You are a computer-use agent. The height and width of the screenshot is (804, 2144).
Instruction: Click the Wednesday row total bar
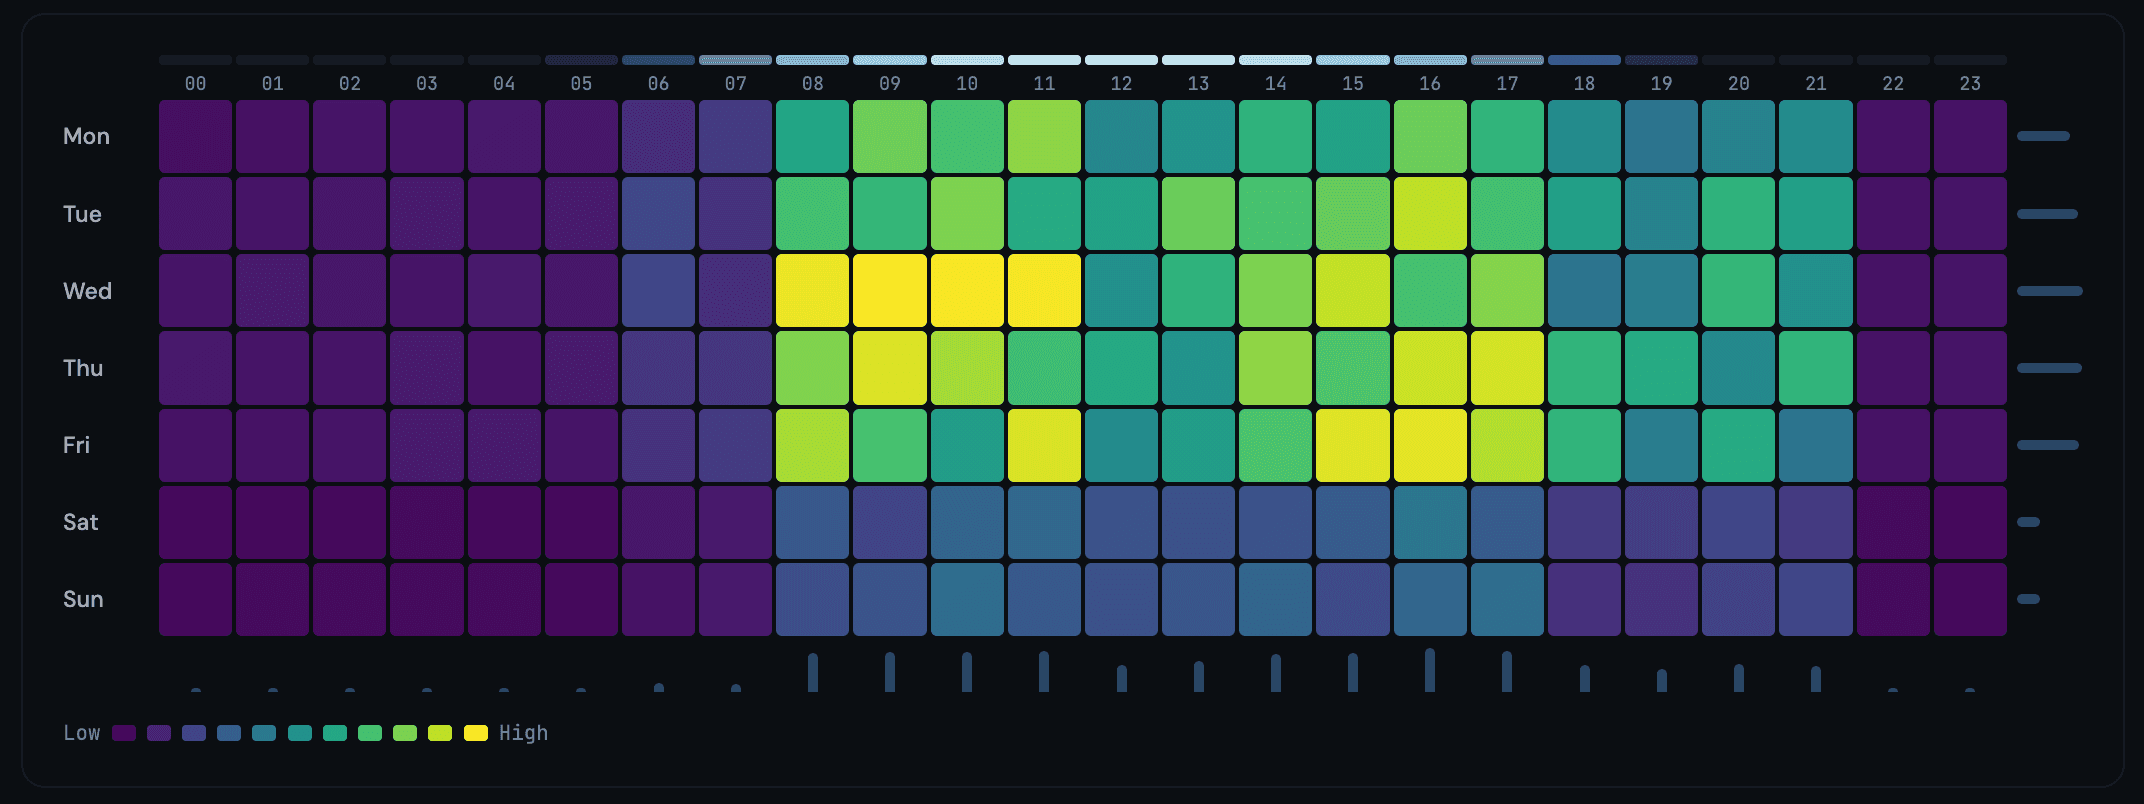coord(2050,291)
